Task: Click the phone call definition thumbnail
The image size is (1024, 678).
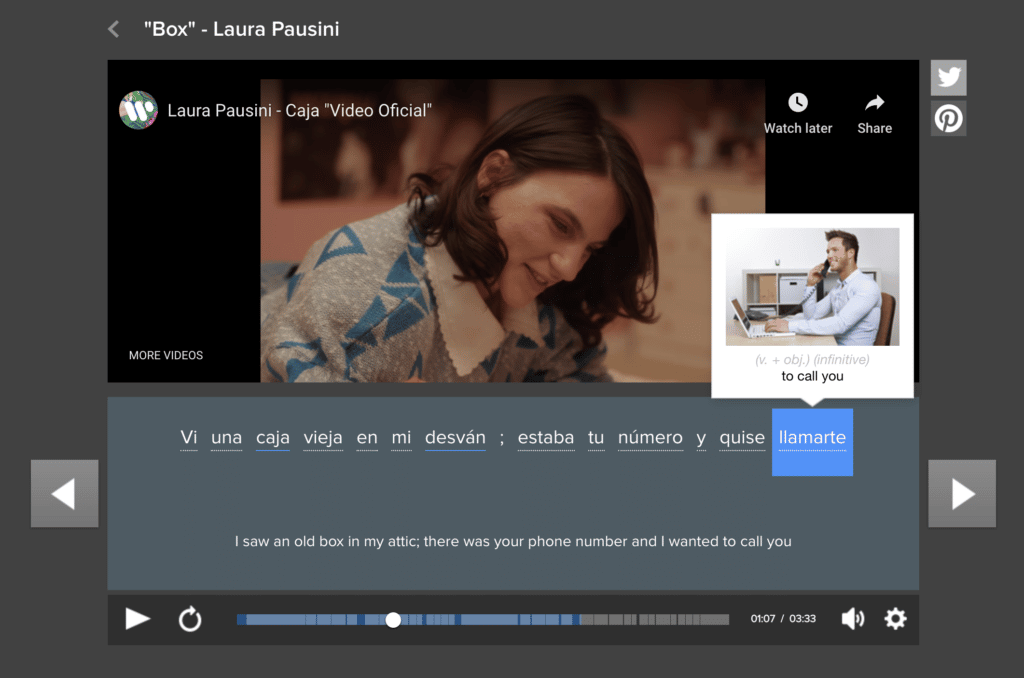Action: point(812,286)
